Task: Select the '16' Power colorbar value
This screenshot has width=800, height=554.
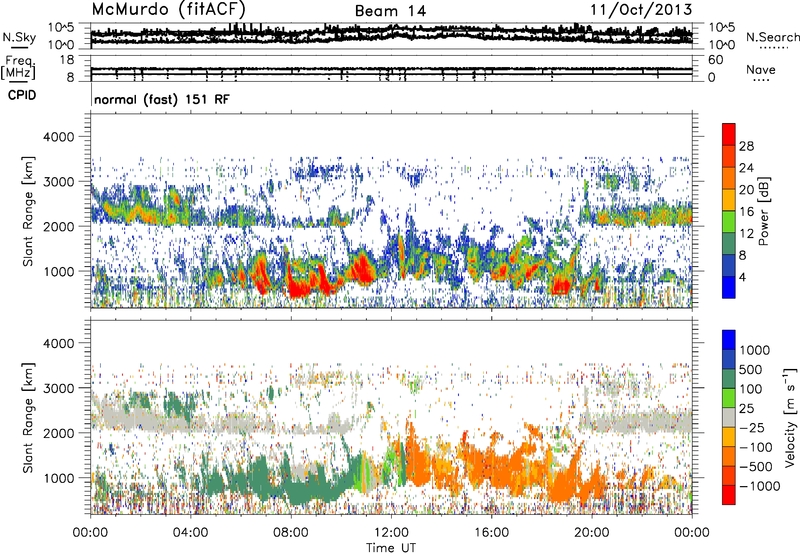Action: tap(746, 212)
